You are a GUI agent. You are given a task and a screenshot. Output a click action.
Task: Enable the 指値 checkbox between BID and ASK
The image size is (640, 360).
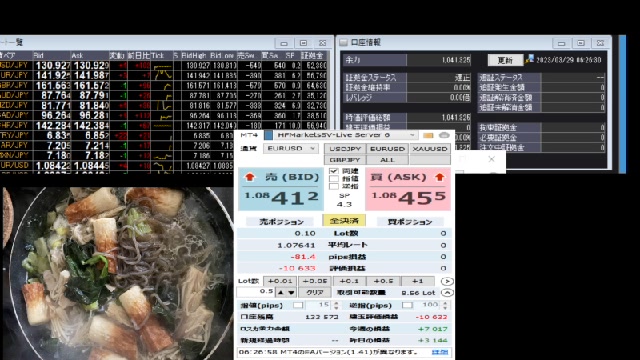(334, 178)
